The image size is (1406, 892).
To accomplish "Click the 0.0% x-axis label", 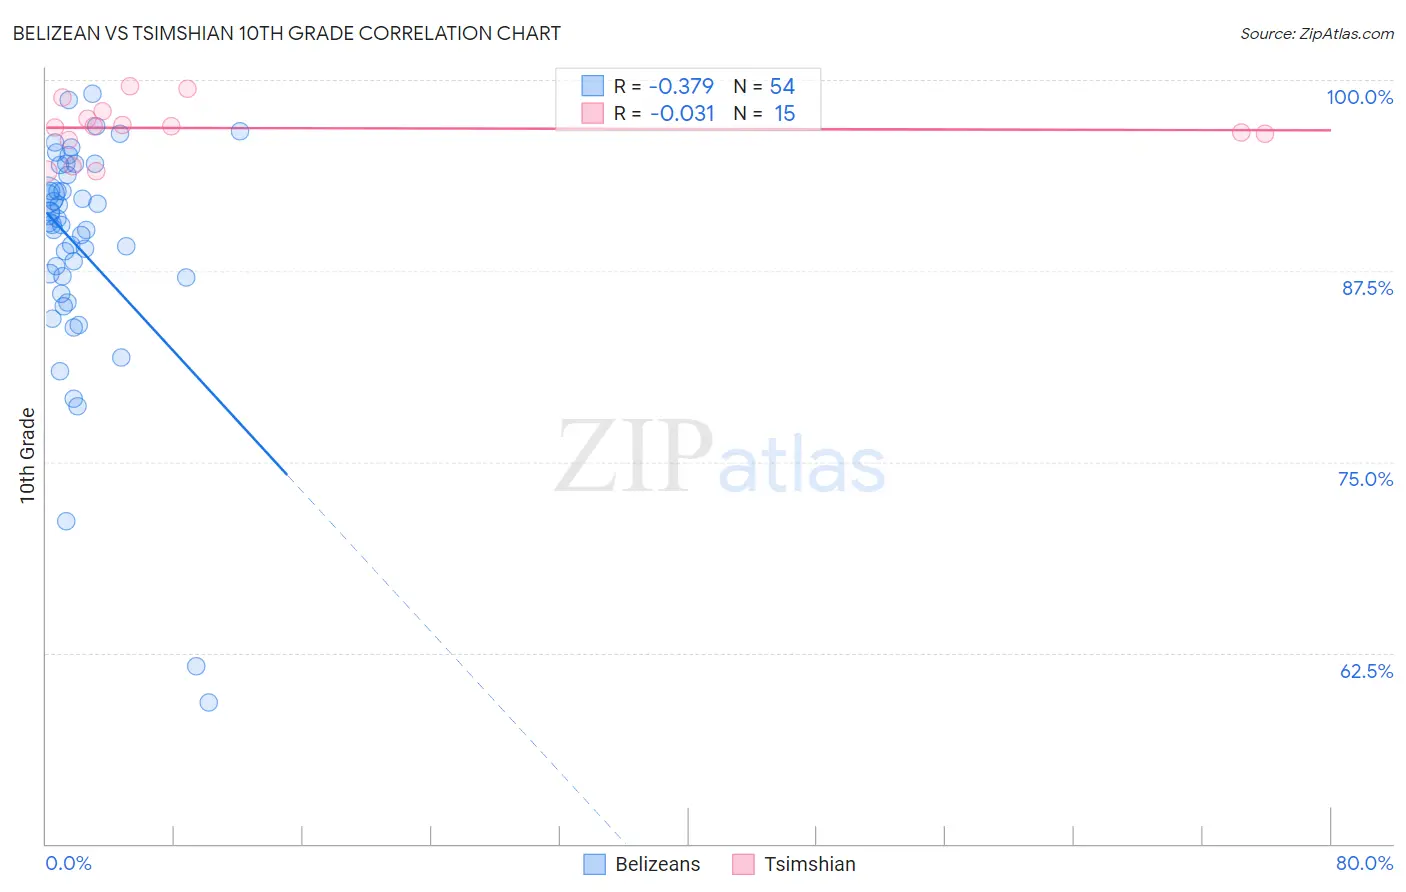I will coord(68,863).
